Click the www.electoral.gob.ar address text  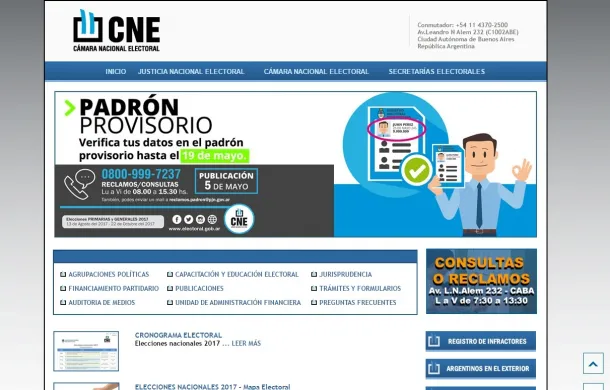[x=194, y=229]
